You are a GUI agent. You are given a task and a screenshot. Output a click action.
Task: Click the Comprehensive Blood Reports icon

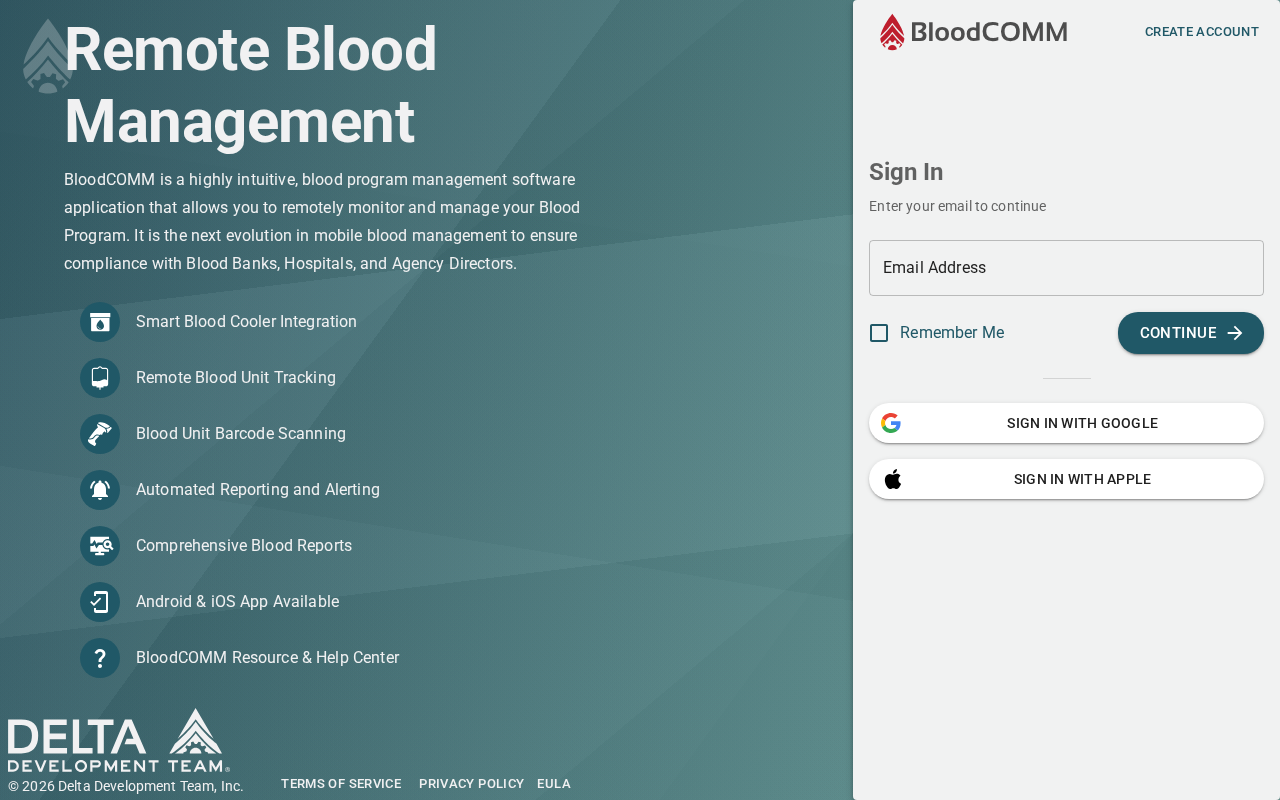coord(100,546)
